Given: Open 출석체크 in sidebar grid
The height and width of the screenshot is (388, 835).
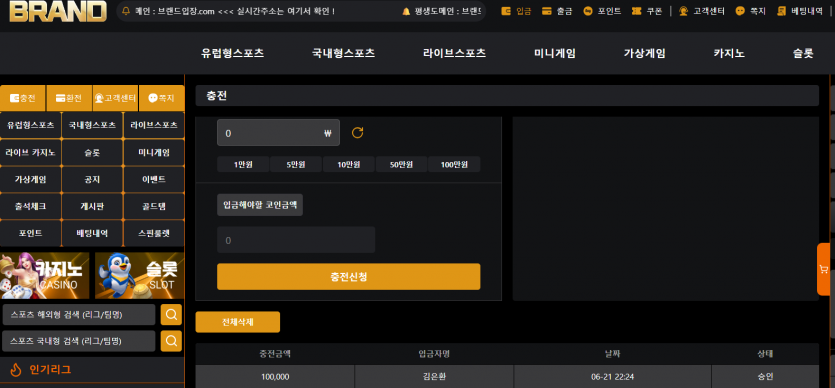Looking at the screenshot, I should (x=31, y=206).
